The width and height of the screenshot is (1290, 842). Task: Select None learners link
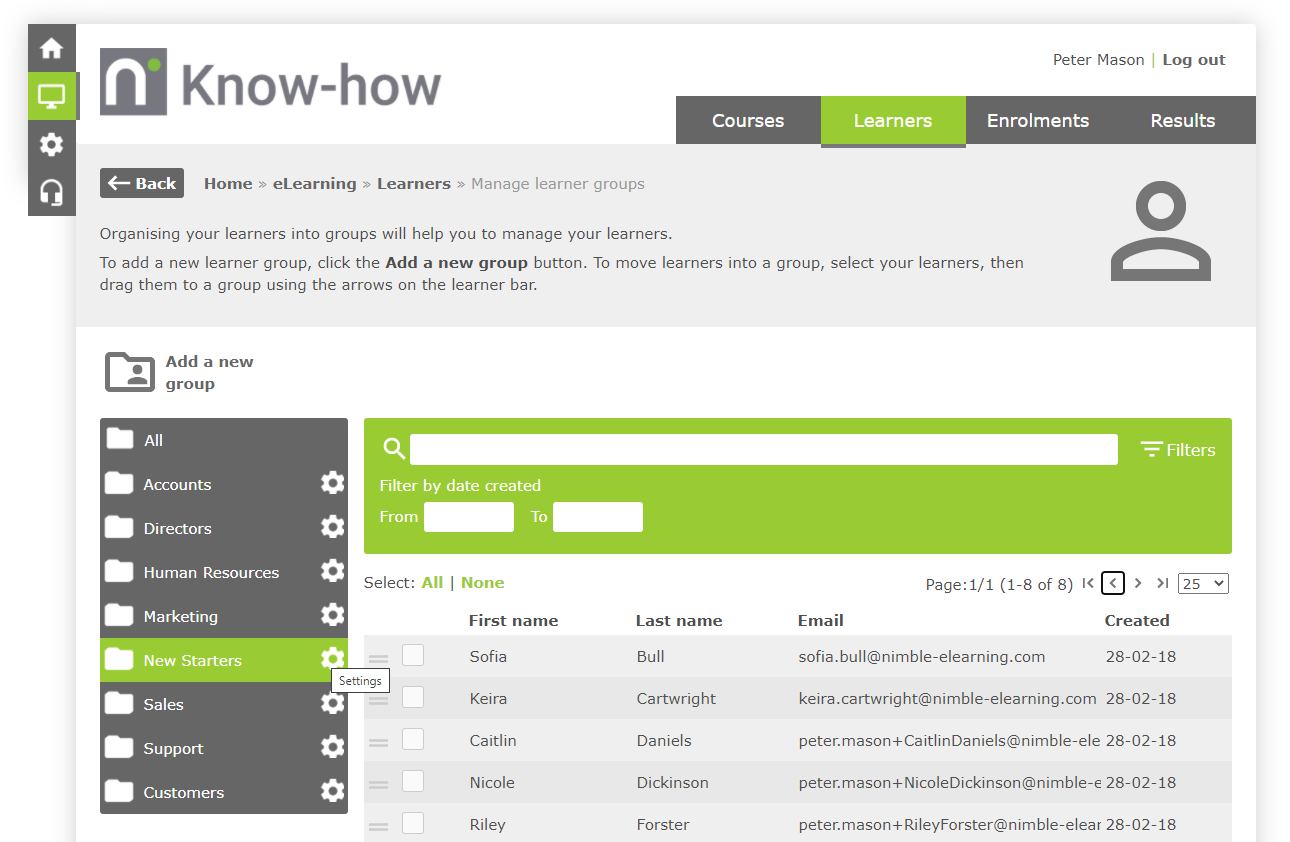click(x=483, y=583)
